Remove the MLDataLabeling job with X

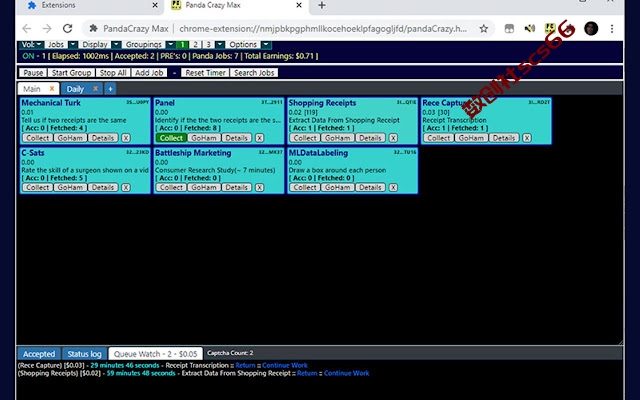(x=393, y=187)
